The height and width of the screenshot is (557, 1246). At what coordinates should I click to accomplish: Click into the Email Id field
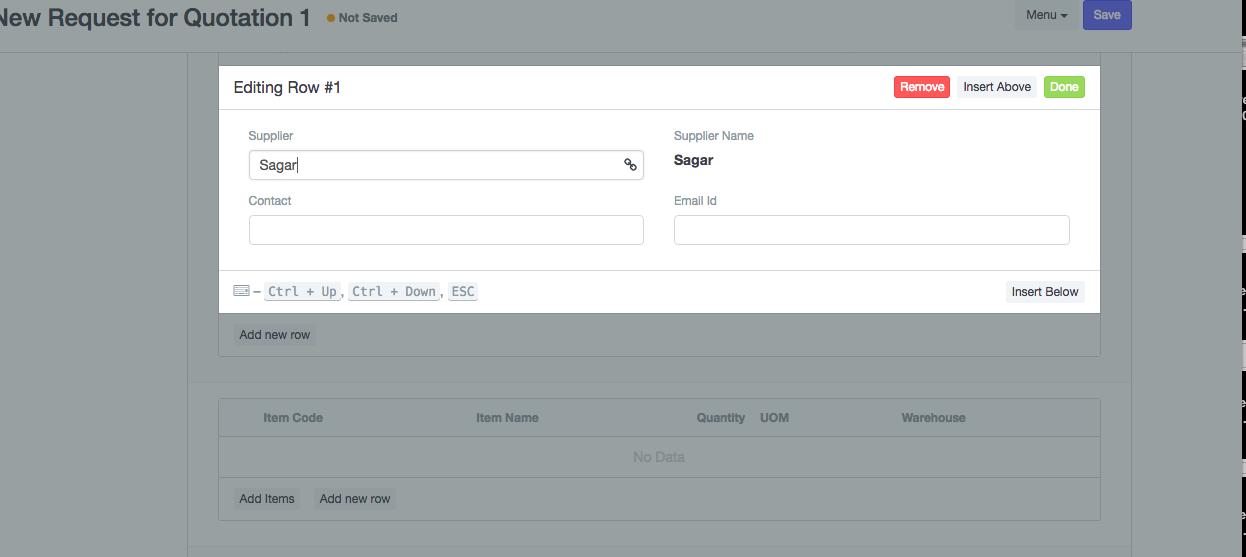point(871,230)
